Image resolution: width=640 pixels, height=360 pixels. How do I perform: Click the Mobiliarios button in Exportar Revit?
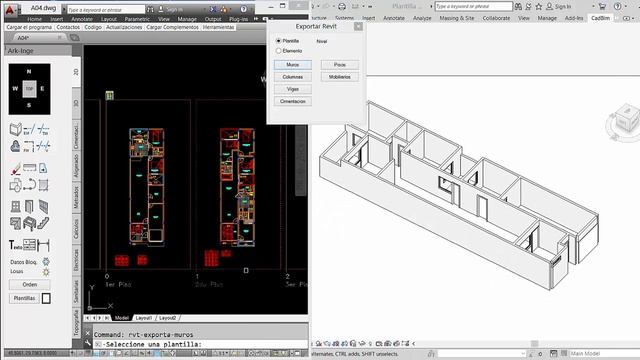click(340, 77)
